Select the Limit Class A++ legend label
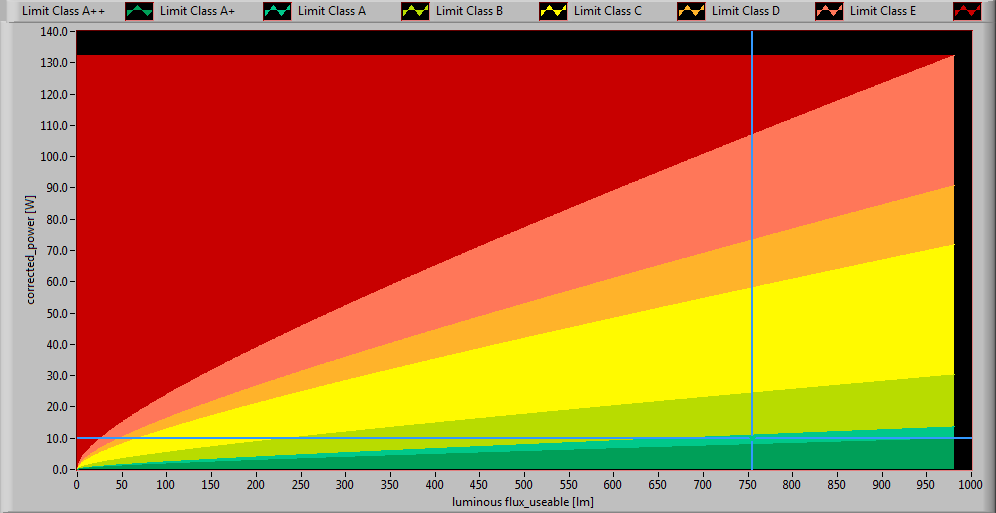Image resolution: width=996 pixels, height=513 pixels. click(63, 12)
